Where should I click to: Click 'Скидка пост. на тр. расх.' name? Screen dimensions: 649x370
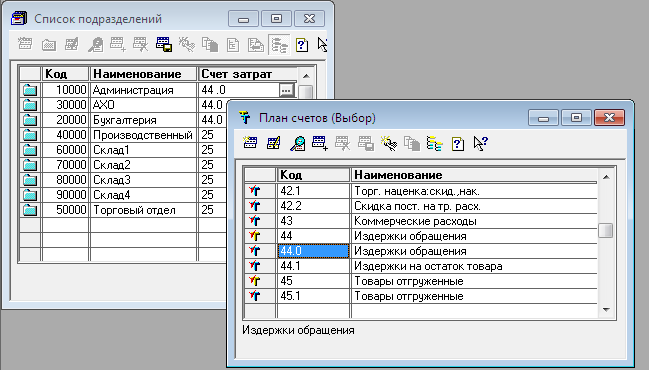pos(417,206)
